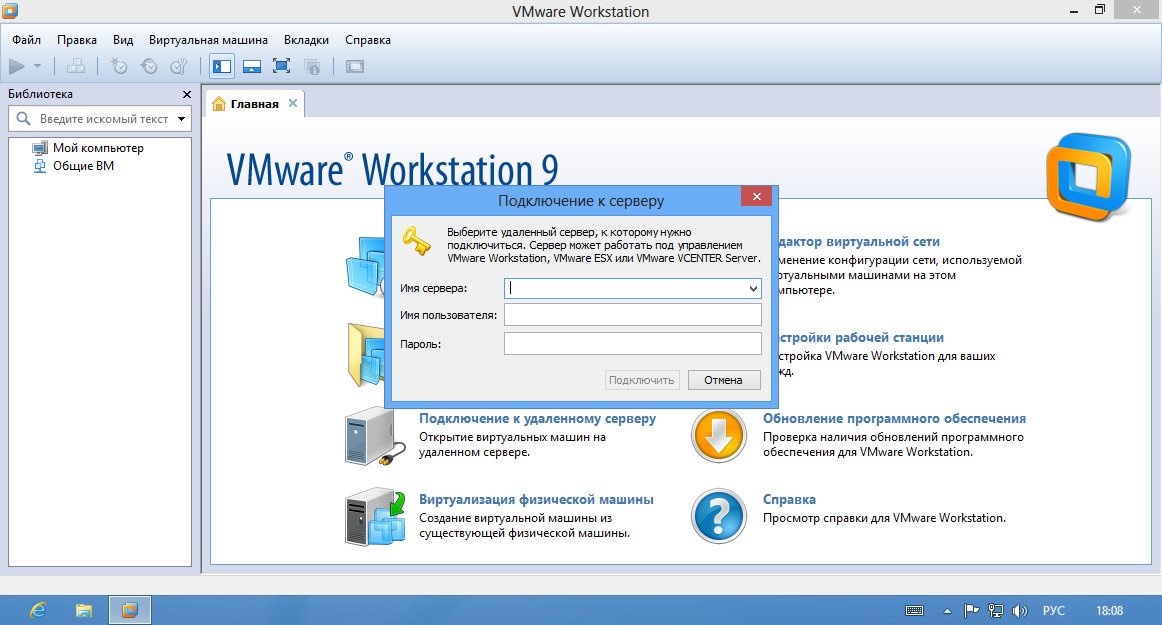Click the VMware Workstation taskbar icon
The image size is (1162, 625).
point(130,610)
